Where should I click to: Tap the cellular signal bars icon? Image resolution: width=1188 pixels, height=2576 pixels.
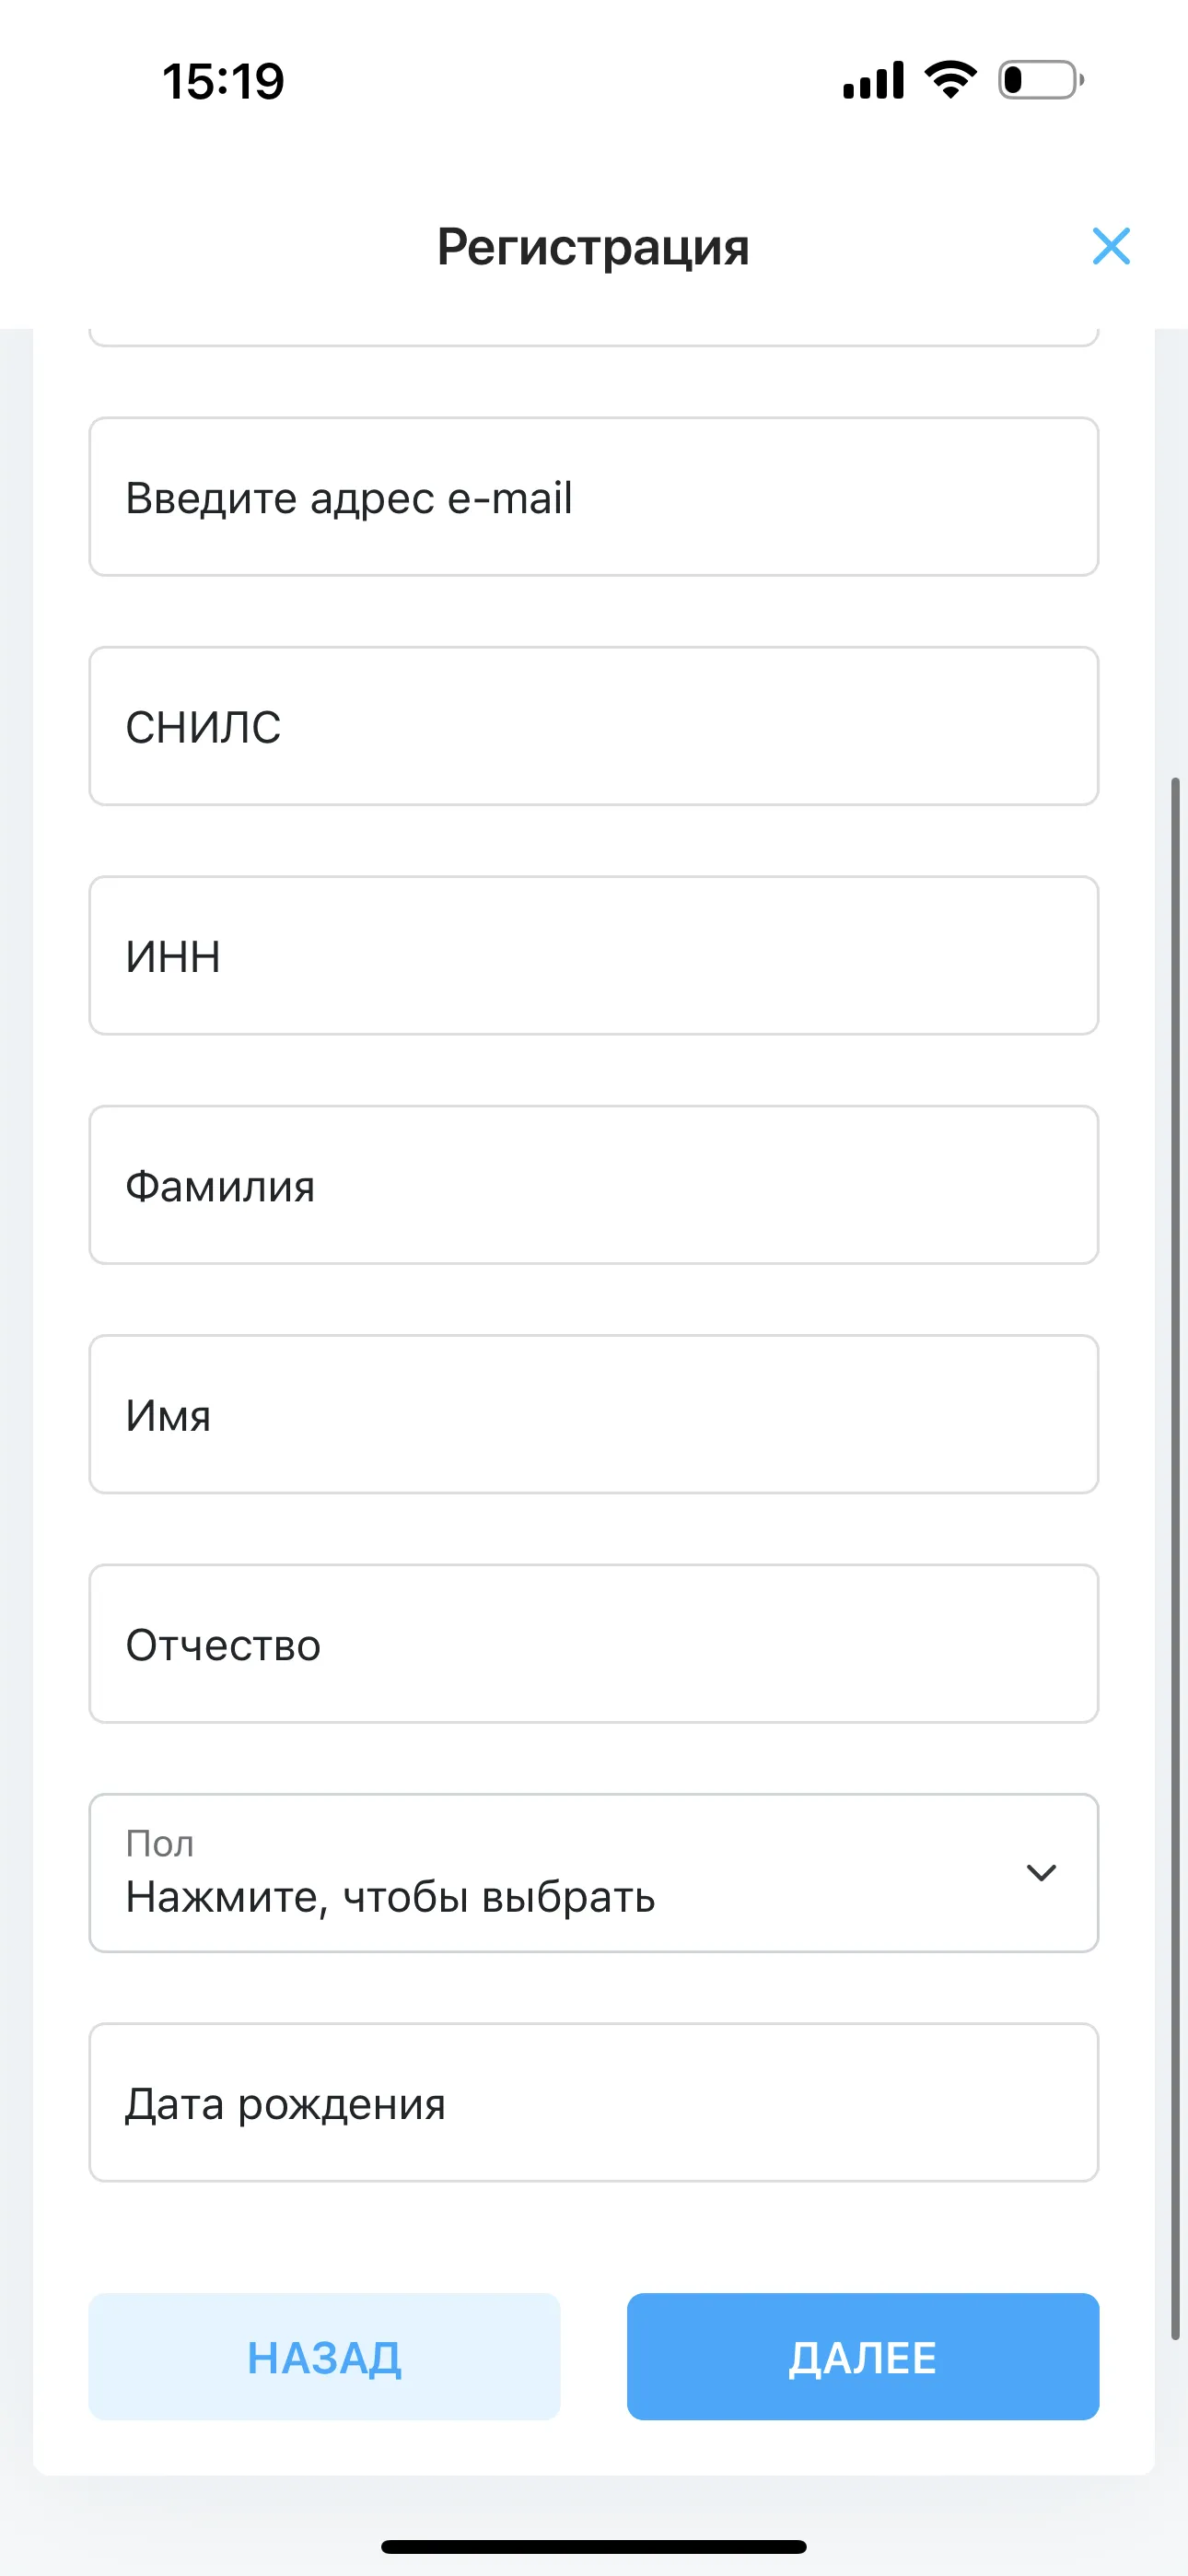[x=873, y=80]
